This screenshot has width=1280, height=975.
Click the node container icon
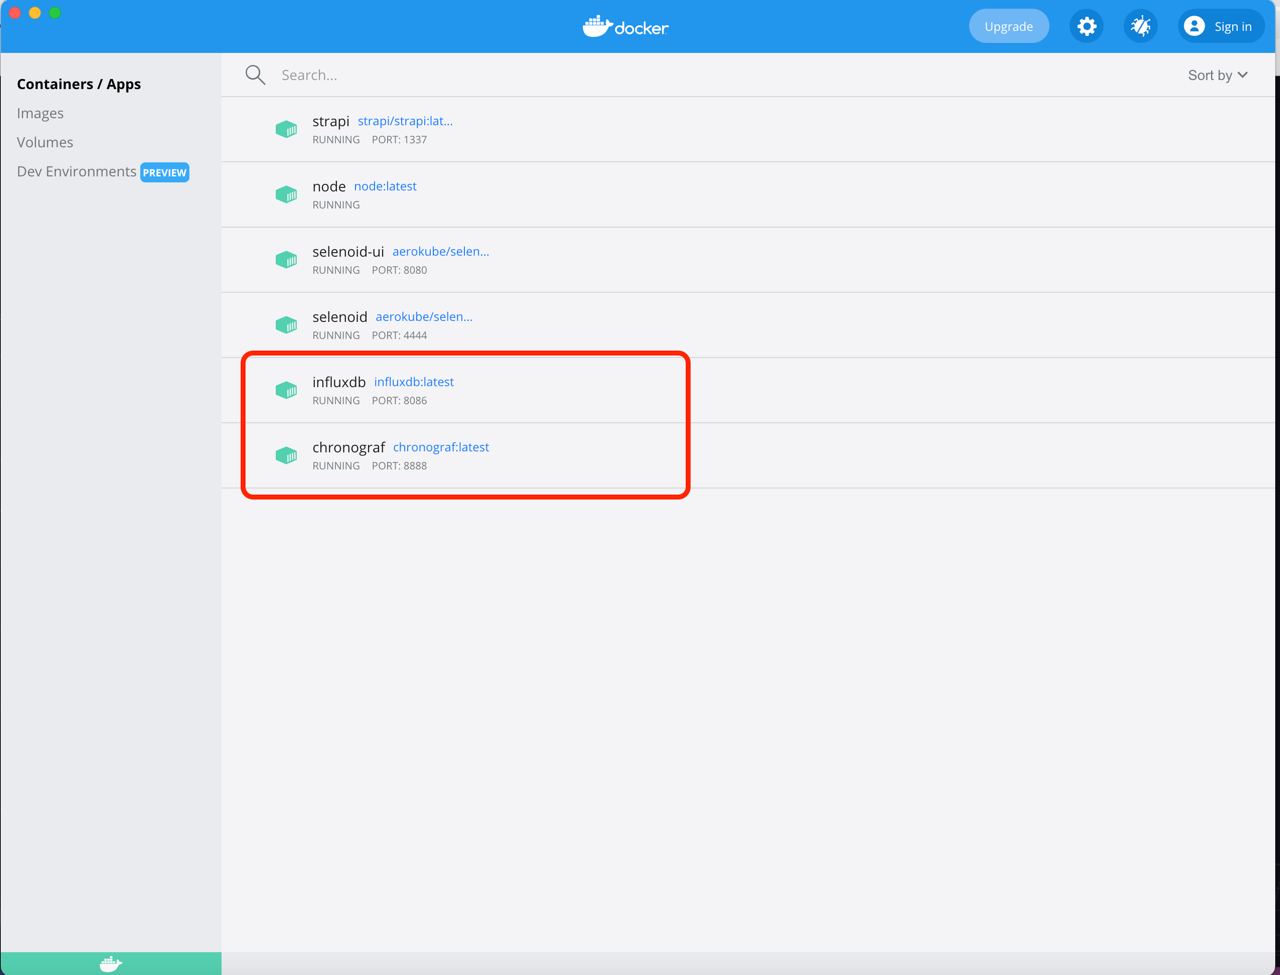tap(287, 194)
